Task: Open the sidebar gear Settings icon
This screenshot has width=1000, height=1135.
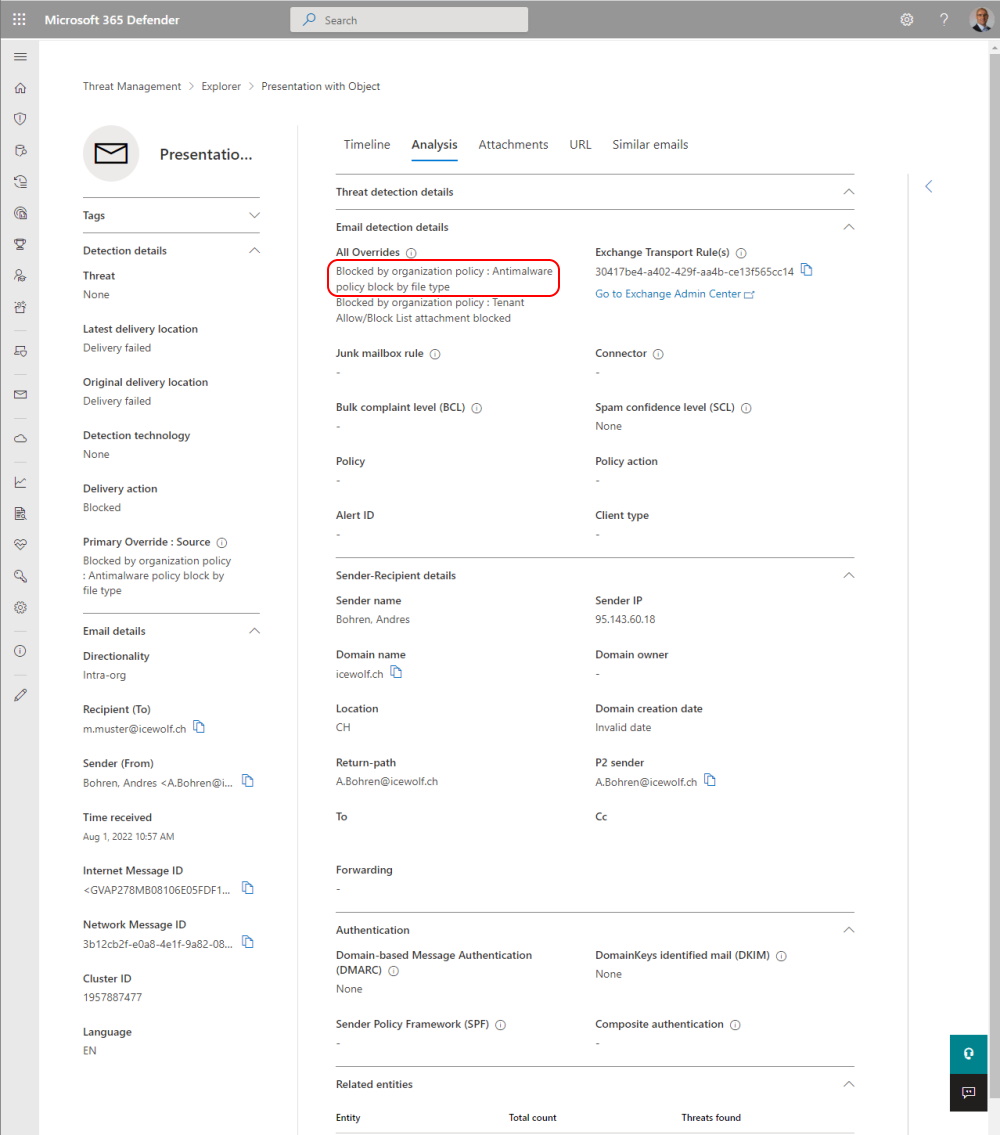Action: tap(20, 607)
